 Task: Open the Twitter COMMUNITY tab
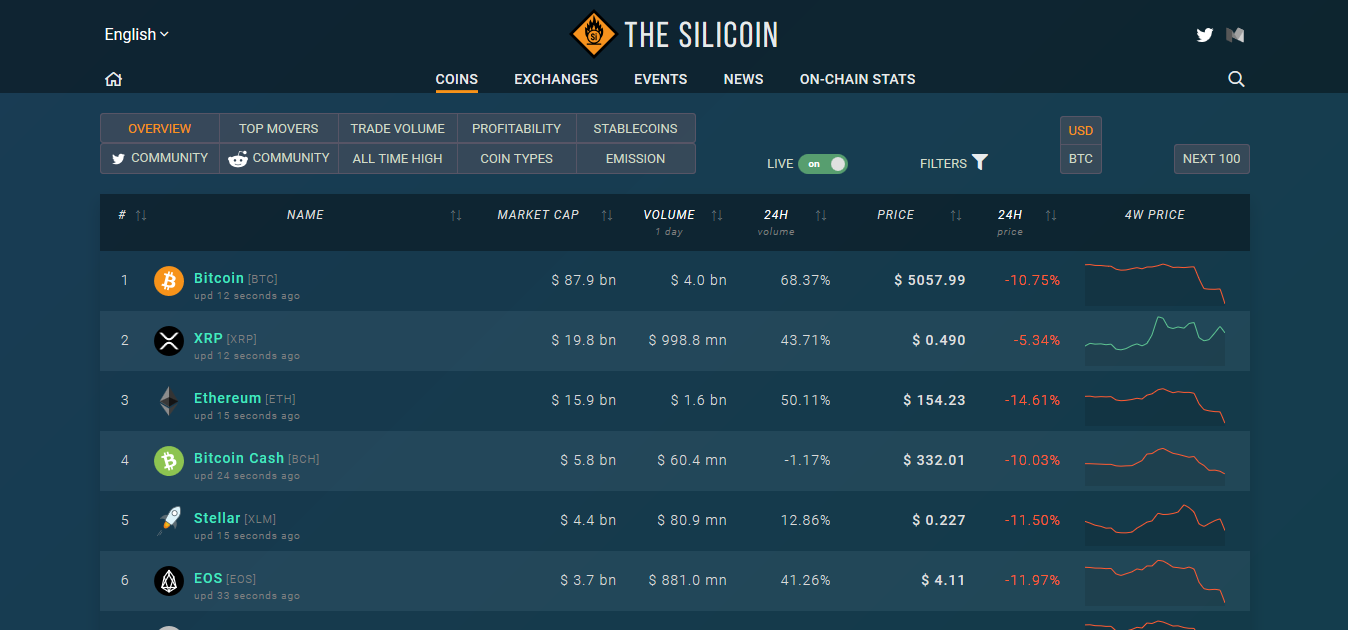pos(160,158)
